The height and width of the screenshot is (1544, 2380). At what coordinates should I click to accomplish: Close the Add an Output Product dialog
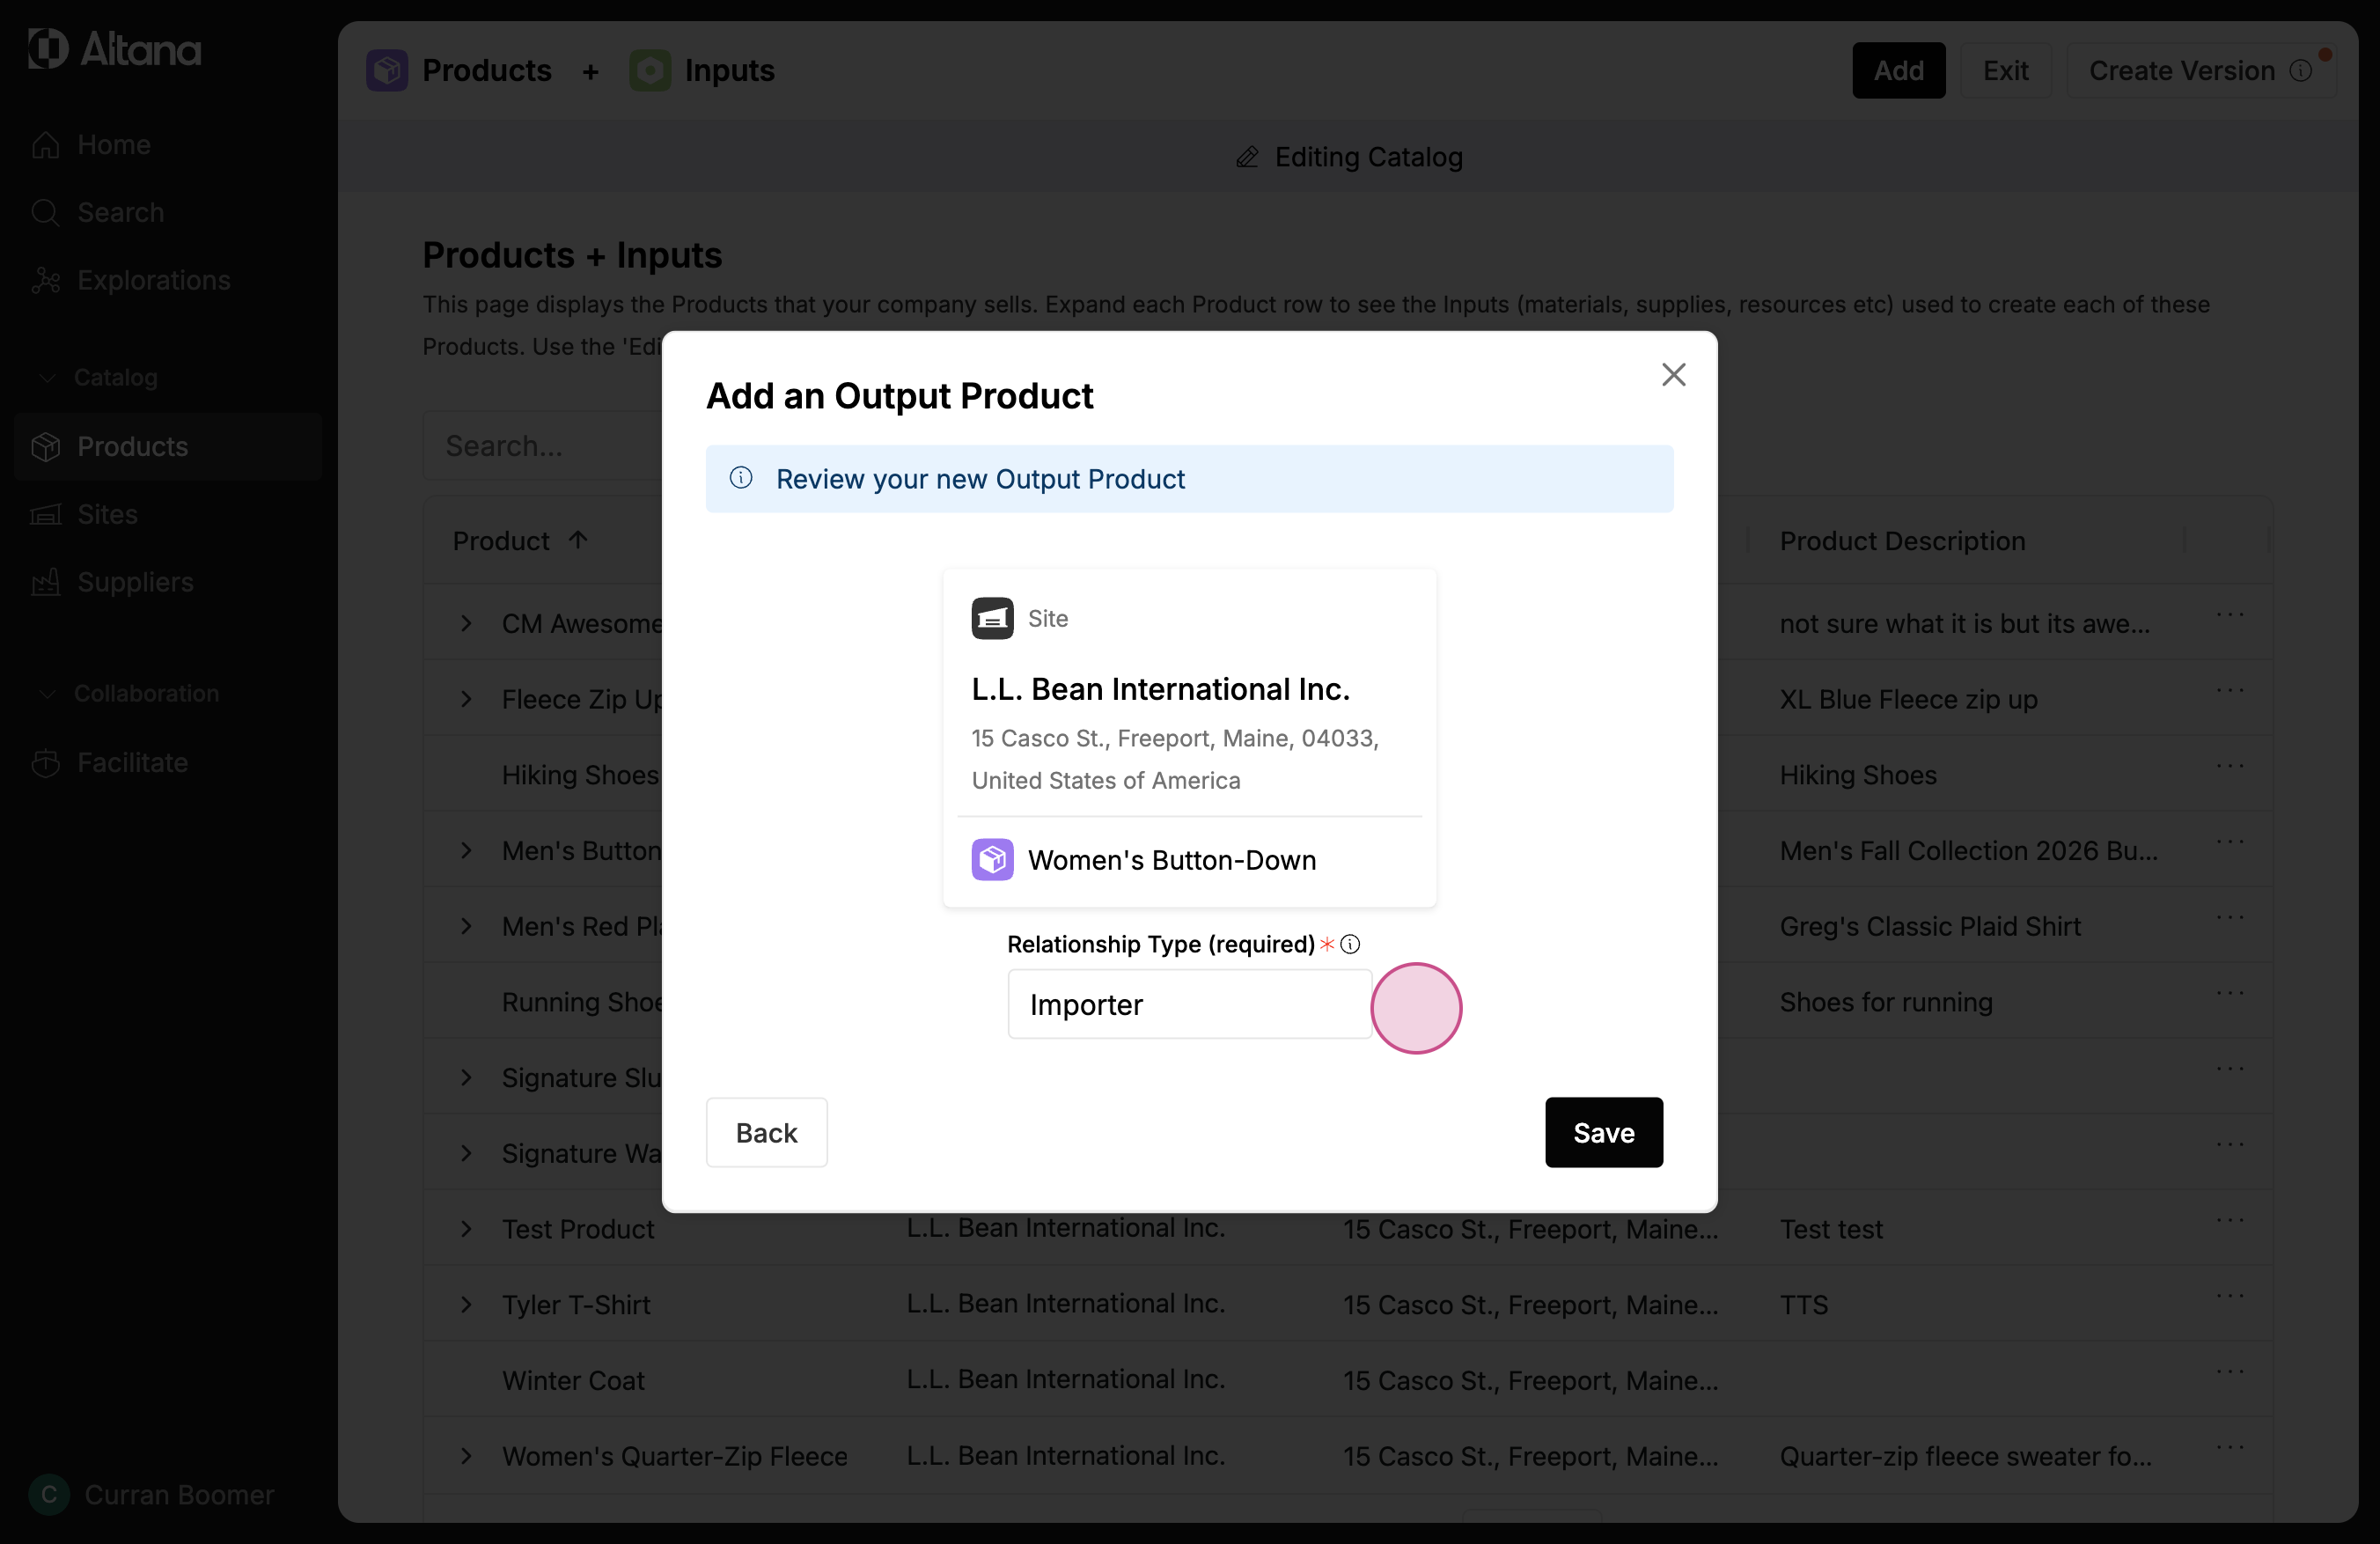coord(1673,374)
